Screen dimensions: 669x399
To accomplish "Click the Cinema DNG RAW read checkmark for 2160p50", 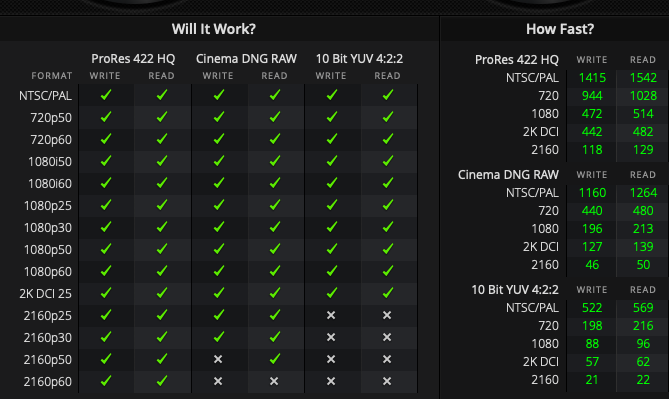I will tap(275, 359).
